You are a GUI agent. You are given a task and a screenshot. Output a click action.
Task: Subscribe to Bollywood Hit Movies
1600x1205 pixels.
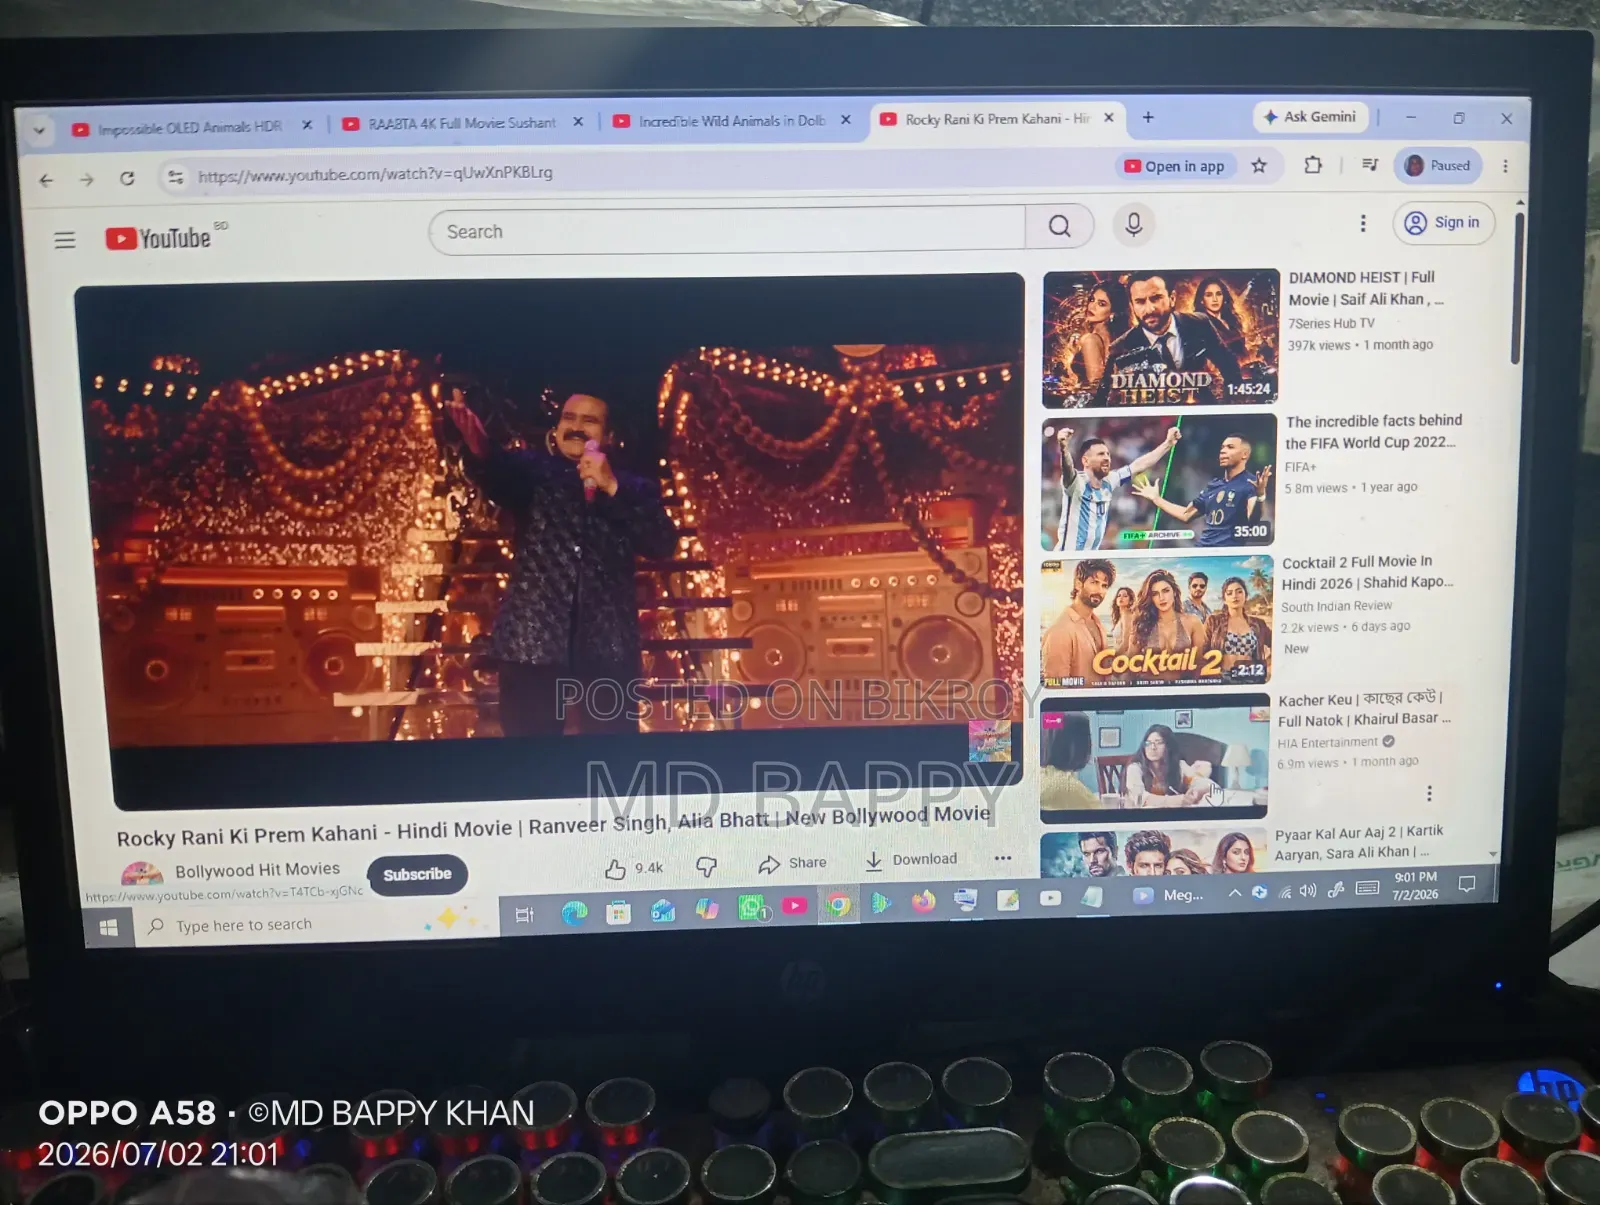tap(417, 874)
